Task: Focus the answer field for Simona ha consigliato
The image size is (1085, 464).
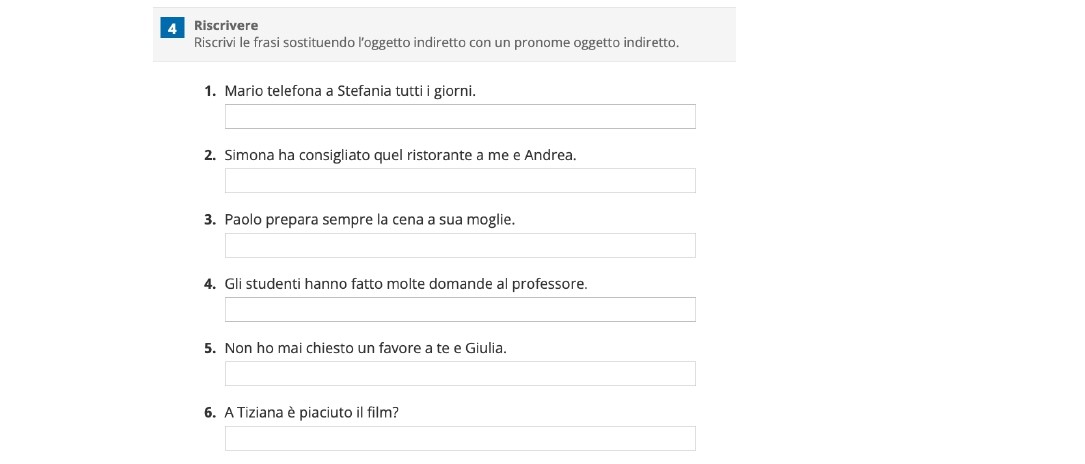Action: click(460, 180)
